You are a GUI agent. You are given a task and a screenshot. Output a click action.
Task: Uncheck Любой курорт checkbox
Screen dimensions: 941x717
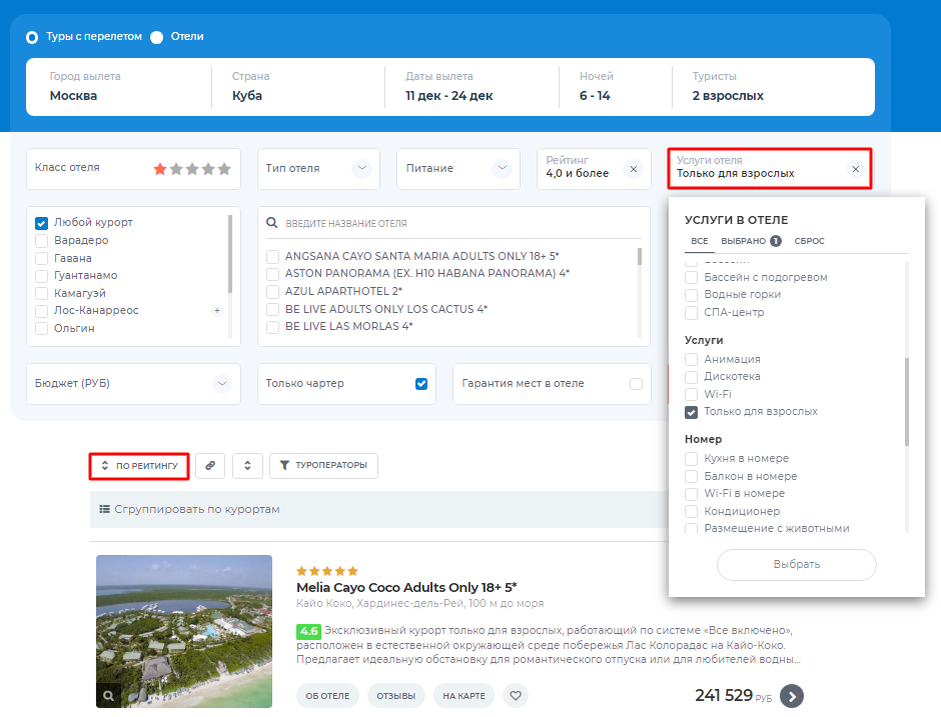click(x=41, y=223)
